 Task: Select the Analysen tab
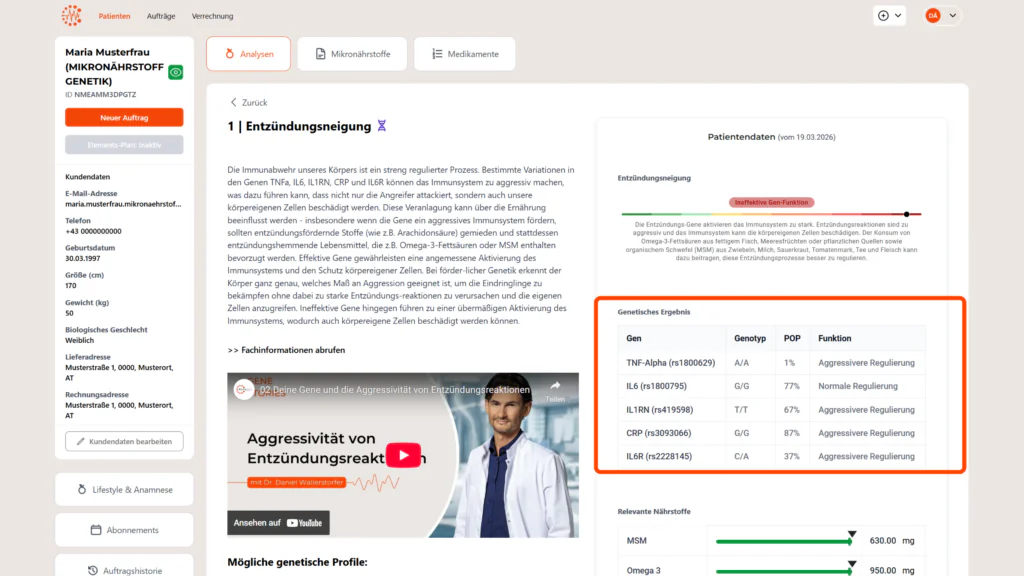pos(248,54)
